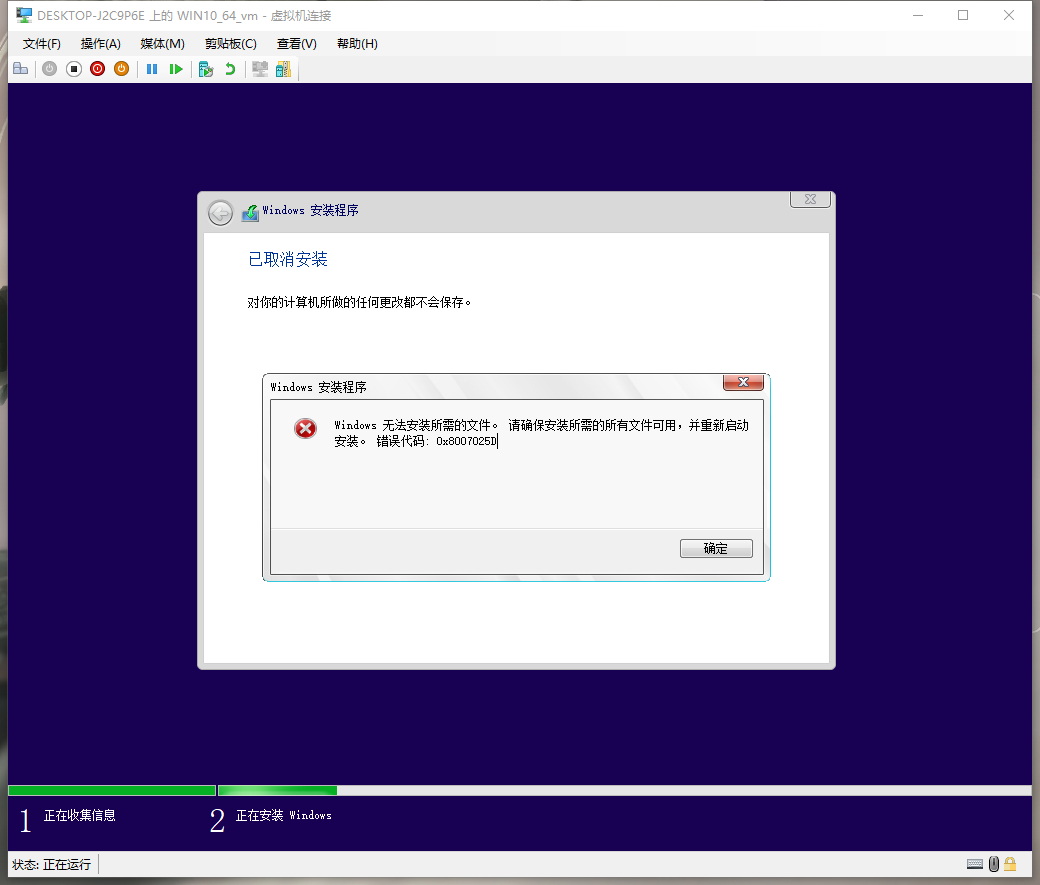Open the 帮助(H) menu
Image resolution: width=1040 pixels, height=885 pixels.
coord(358,44)
